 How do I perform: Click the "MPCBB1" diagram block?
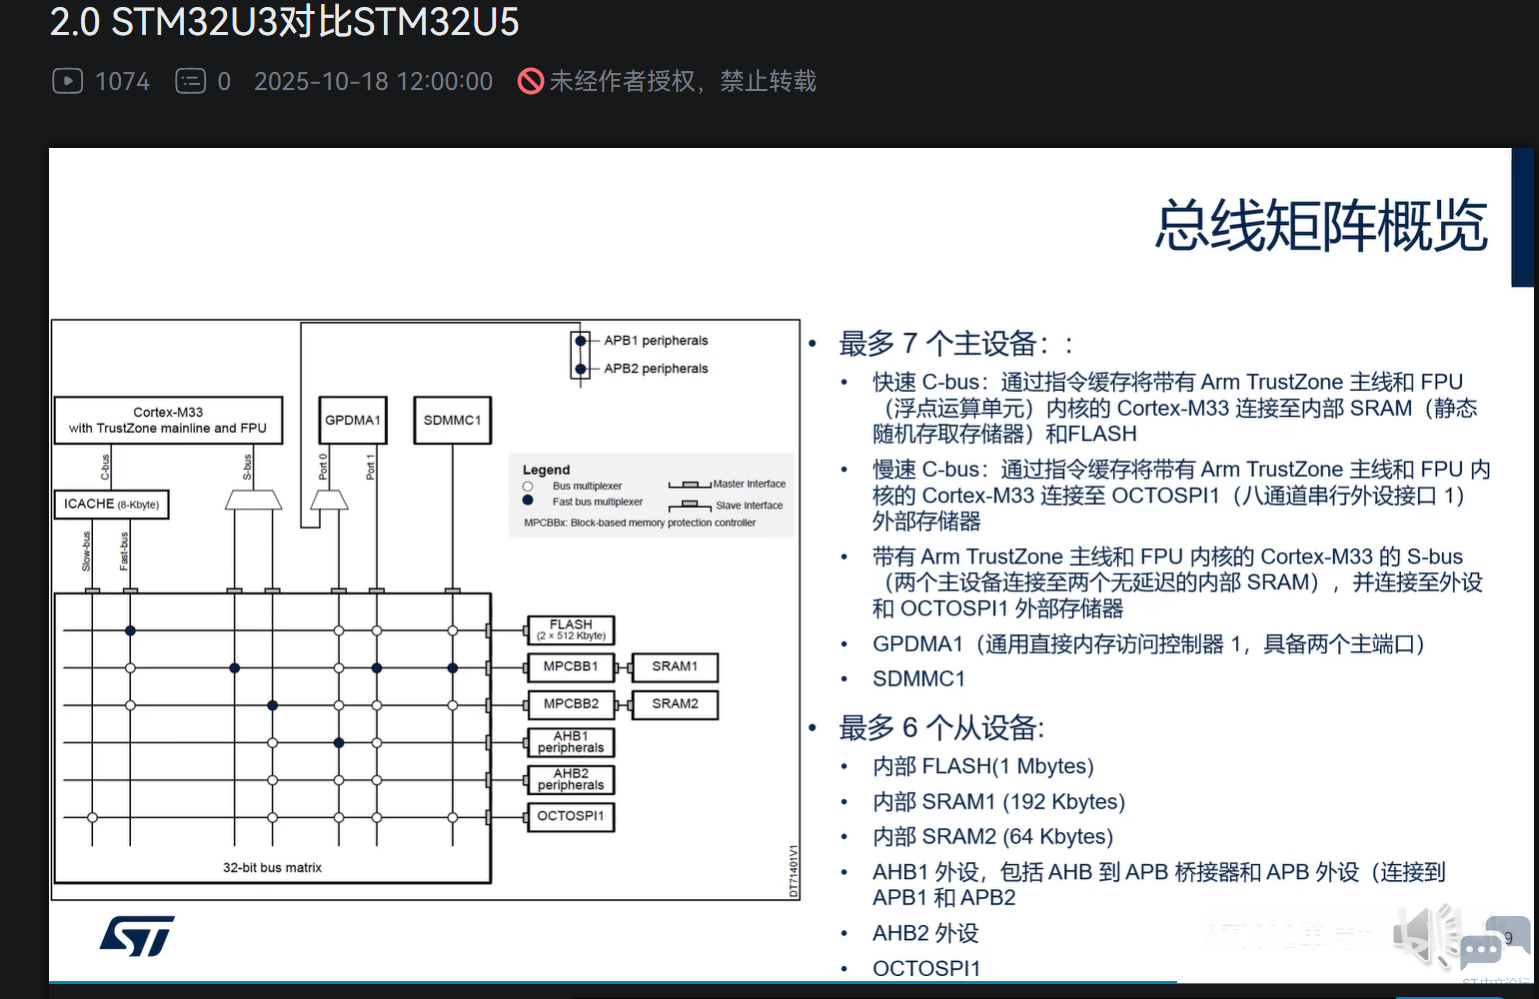click(x=571, y=666)
